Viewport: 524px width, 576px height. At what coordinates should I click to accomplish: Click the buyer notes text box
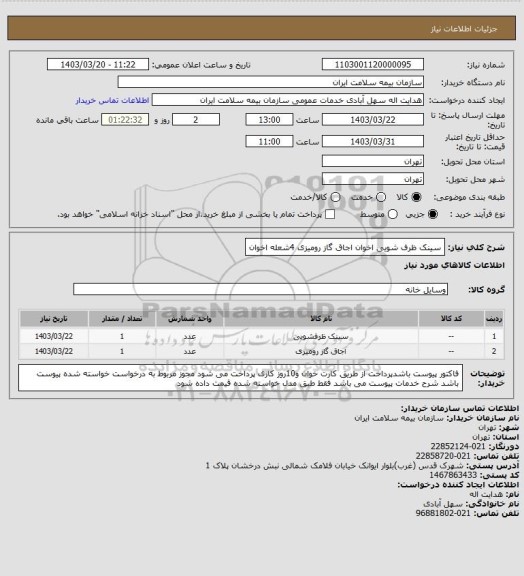pyautogui.click(x=240, y=378)
